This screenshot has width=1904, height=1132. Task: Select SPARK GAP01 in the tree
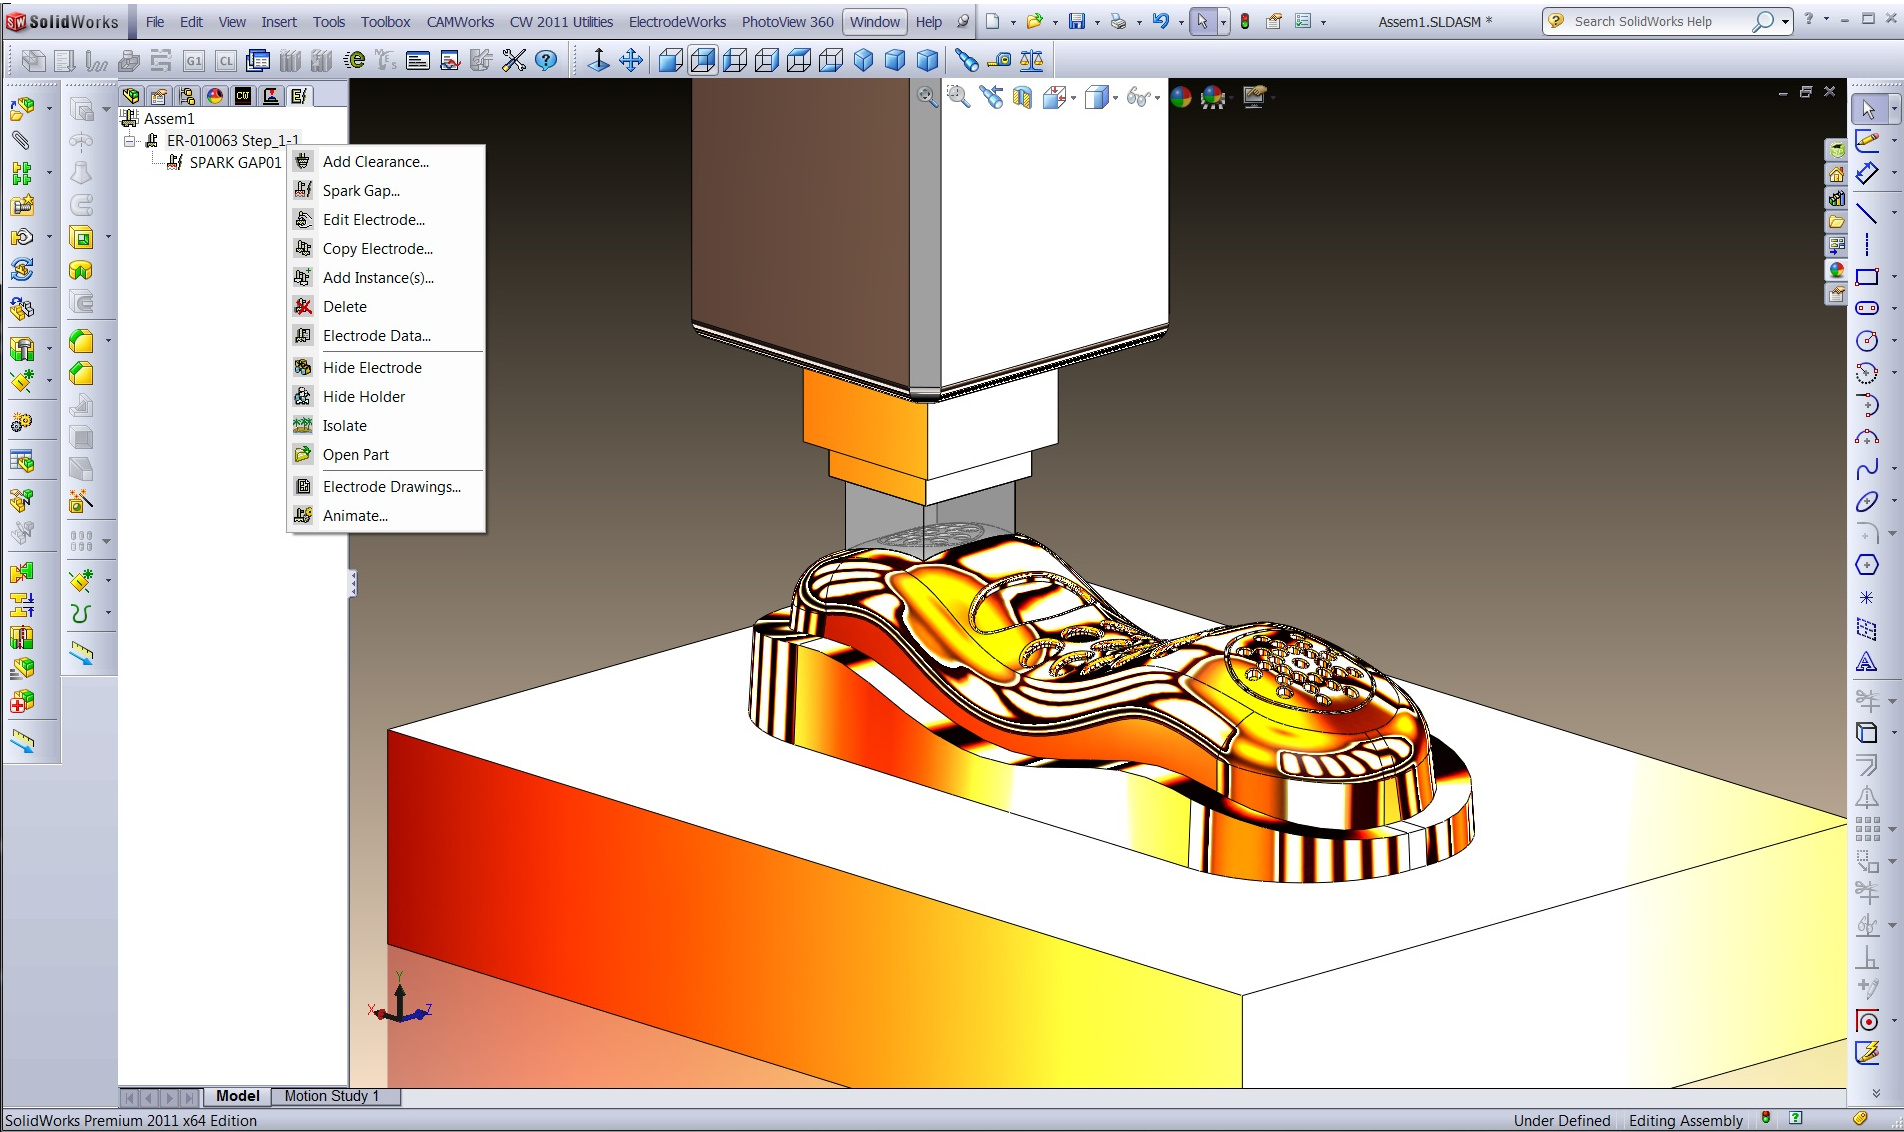[x=235, y=162]
